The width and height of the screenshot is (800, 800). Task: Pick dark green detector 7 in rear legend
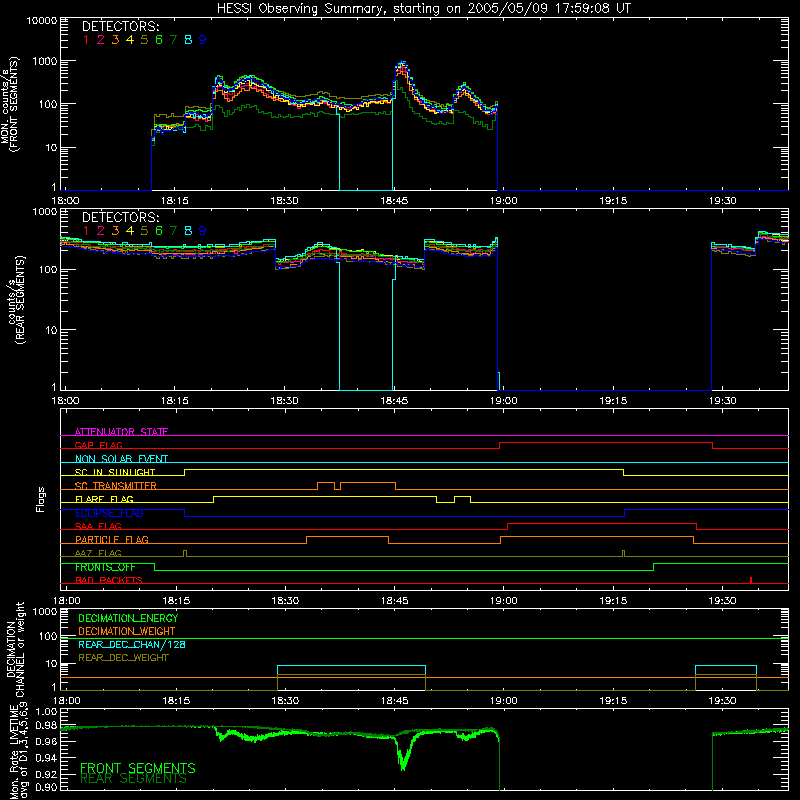click(173, 231)
